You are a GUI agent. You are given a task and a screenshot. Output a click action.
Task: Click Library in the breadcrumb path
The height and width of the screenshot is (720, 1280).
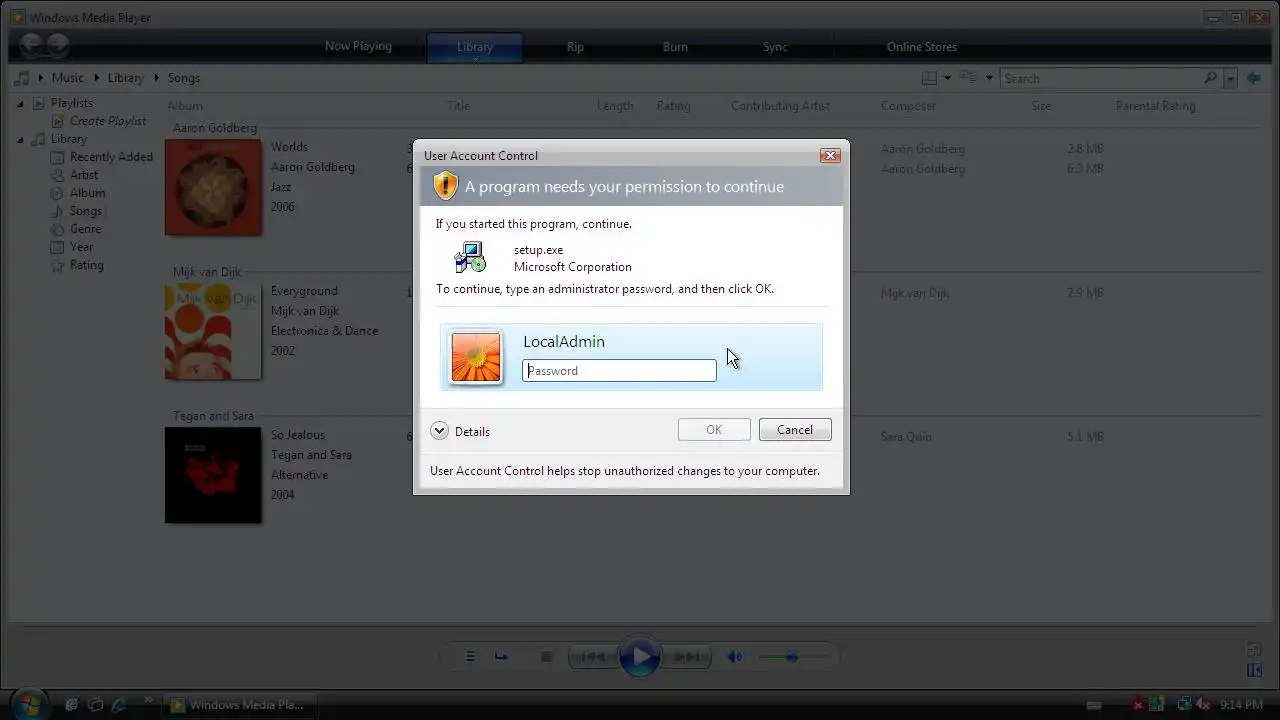click(126, 78)
